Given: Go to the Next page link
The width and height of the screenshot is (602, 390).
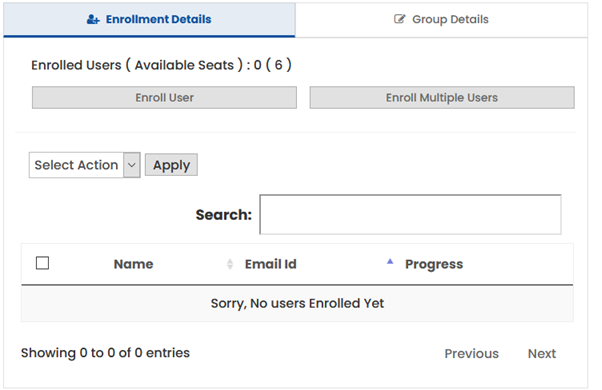Looking at the screenshot, I should [x=542, y=354].
